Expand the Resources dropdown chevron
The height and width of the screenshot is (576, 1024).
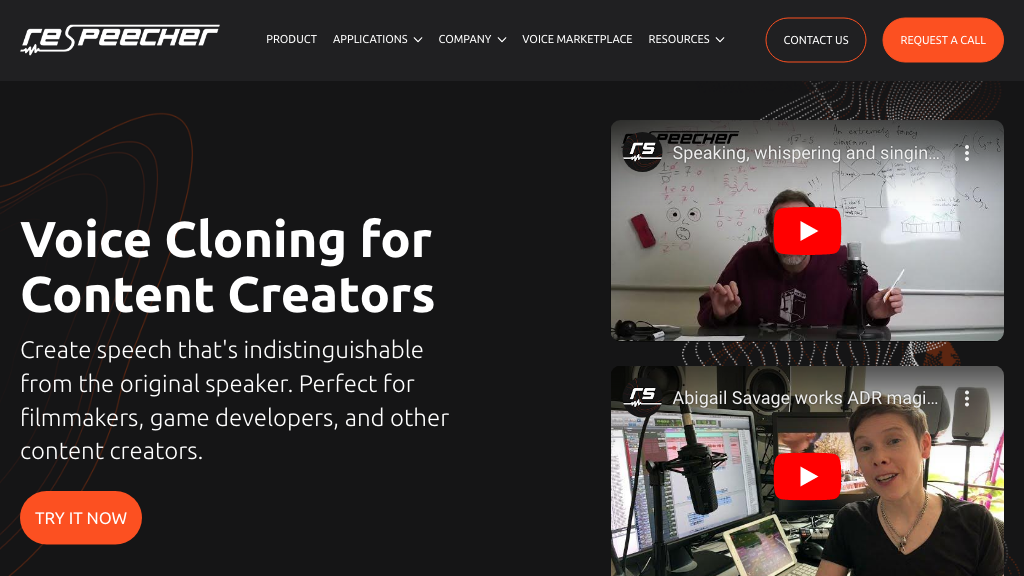pyautogui.click(x=720, y=40)
